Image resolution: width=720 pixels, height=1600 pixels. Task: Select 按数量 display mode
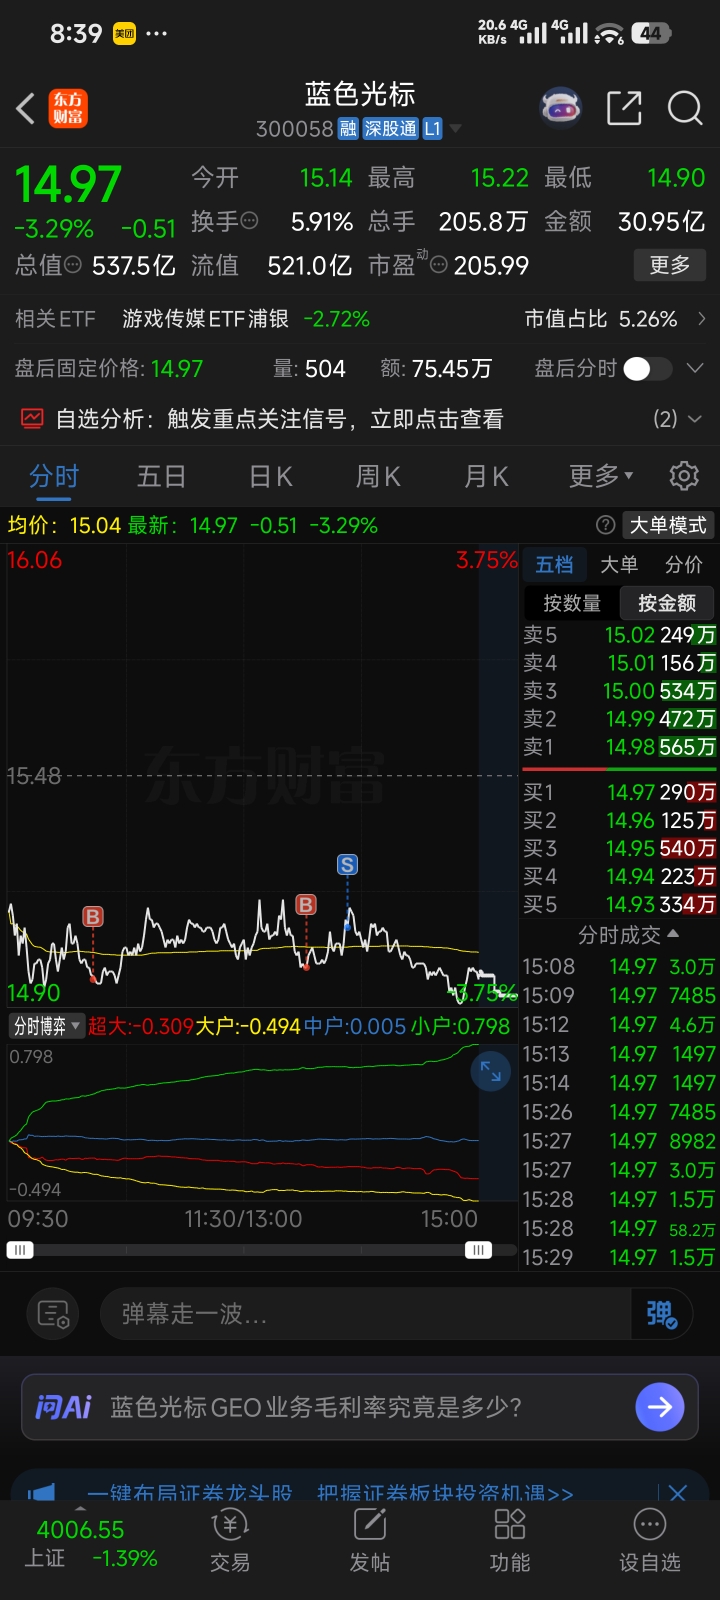point(572,603)
